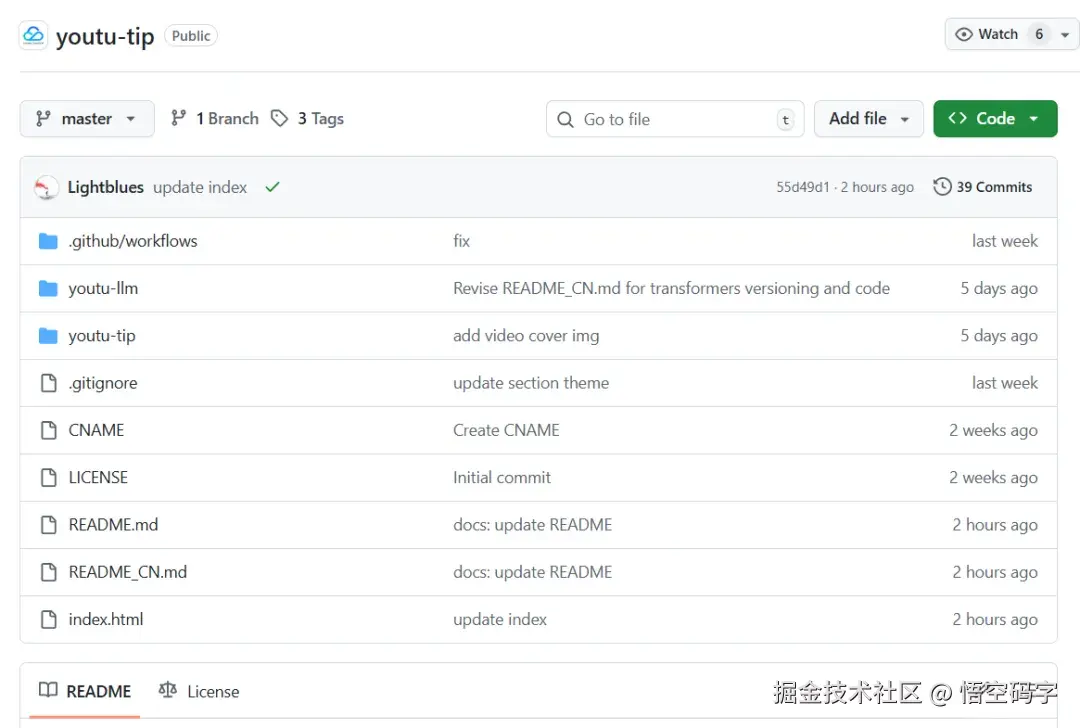The image size is (1080, 728).
Task: Click the Public visibility badge
Action: click(191, 36)
